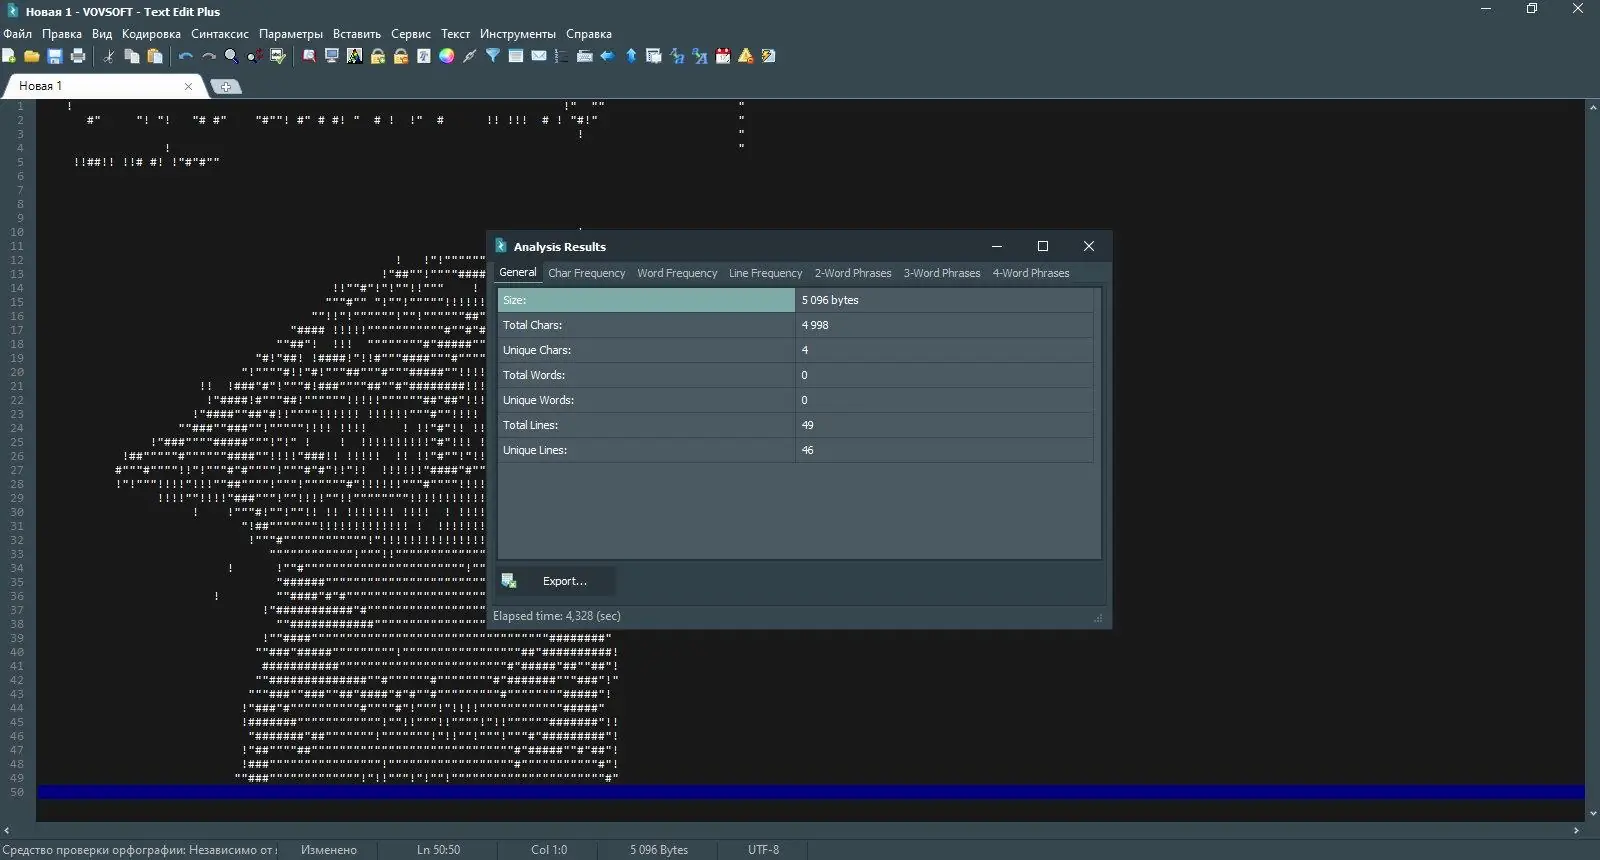The height and width of the screenshot is (860, 1600).
Task: Open the Инструменты menu
Action: tap(517, 34)
